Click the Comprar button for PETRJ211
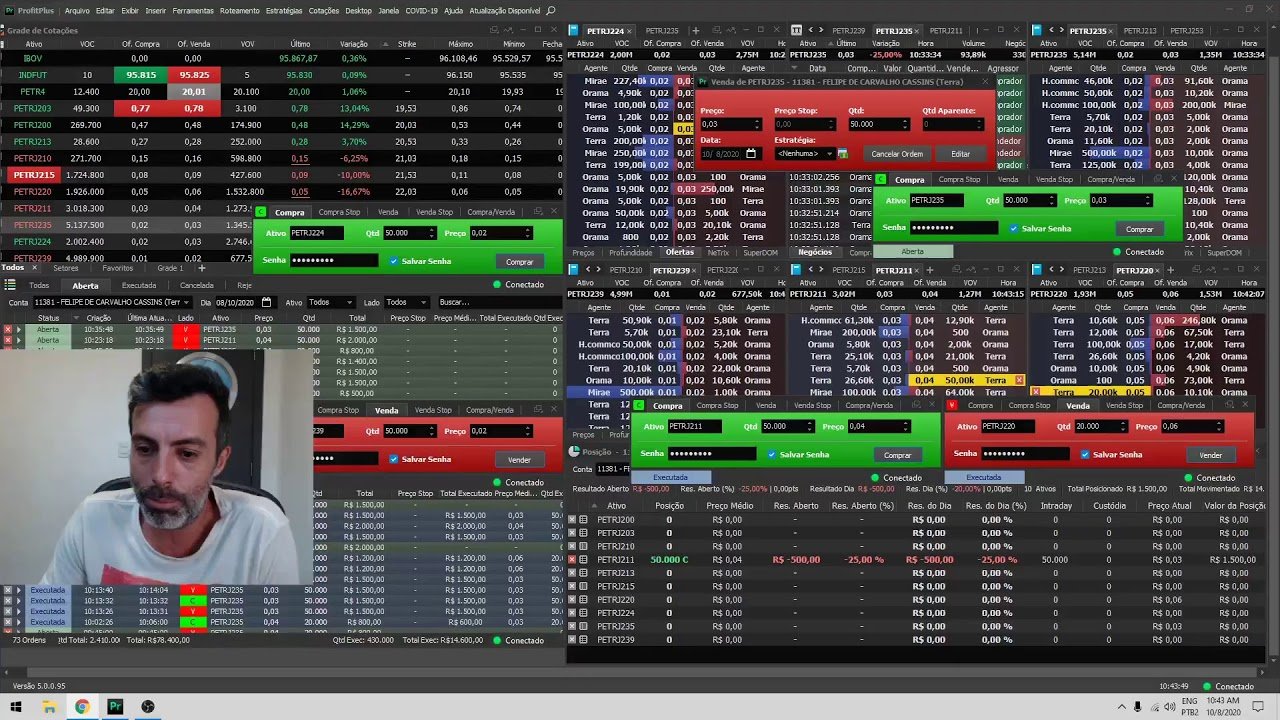 click(x=898, y=455)
